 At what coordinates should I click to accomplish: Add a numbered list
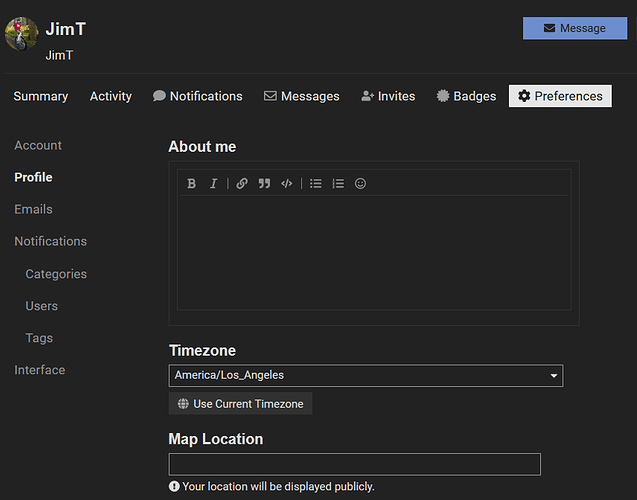pyautogui.click(x=338, y=184)
